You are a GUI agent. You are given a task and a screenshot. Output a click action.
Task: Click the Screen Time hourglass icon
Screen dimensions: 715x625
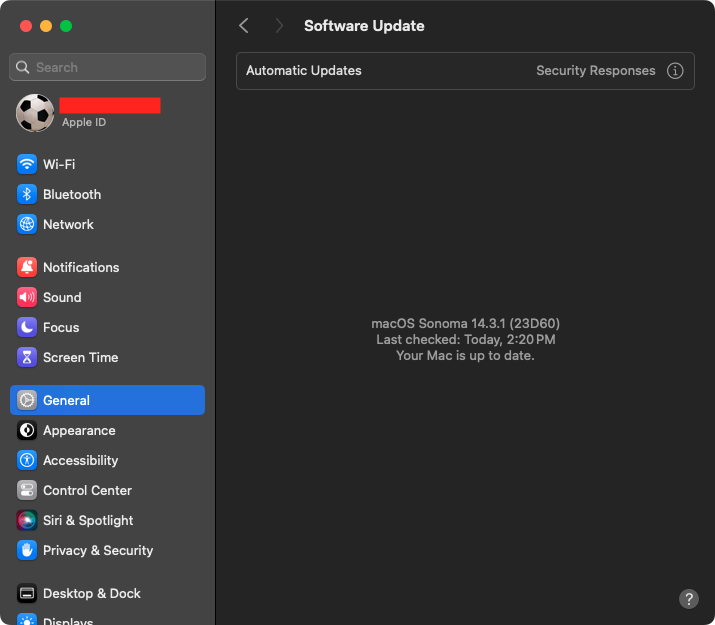click(27, 357)
